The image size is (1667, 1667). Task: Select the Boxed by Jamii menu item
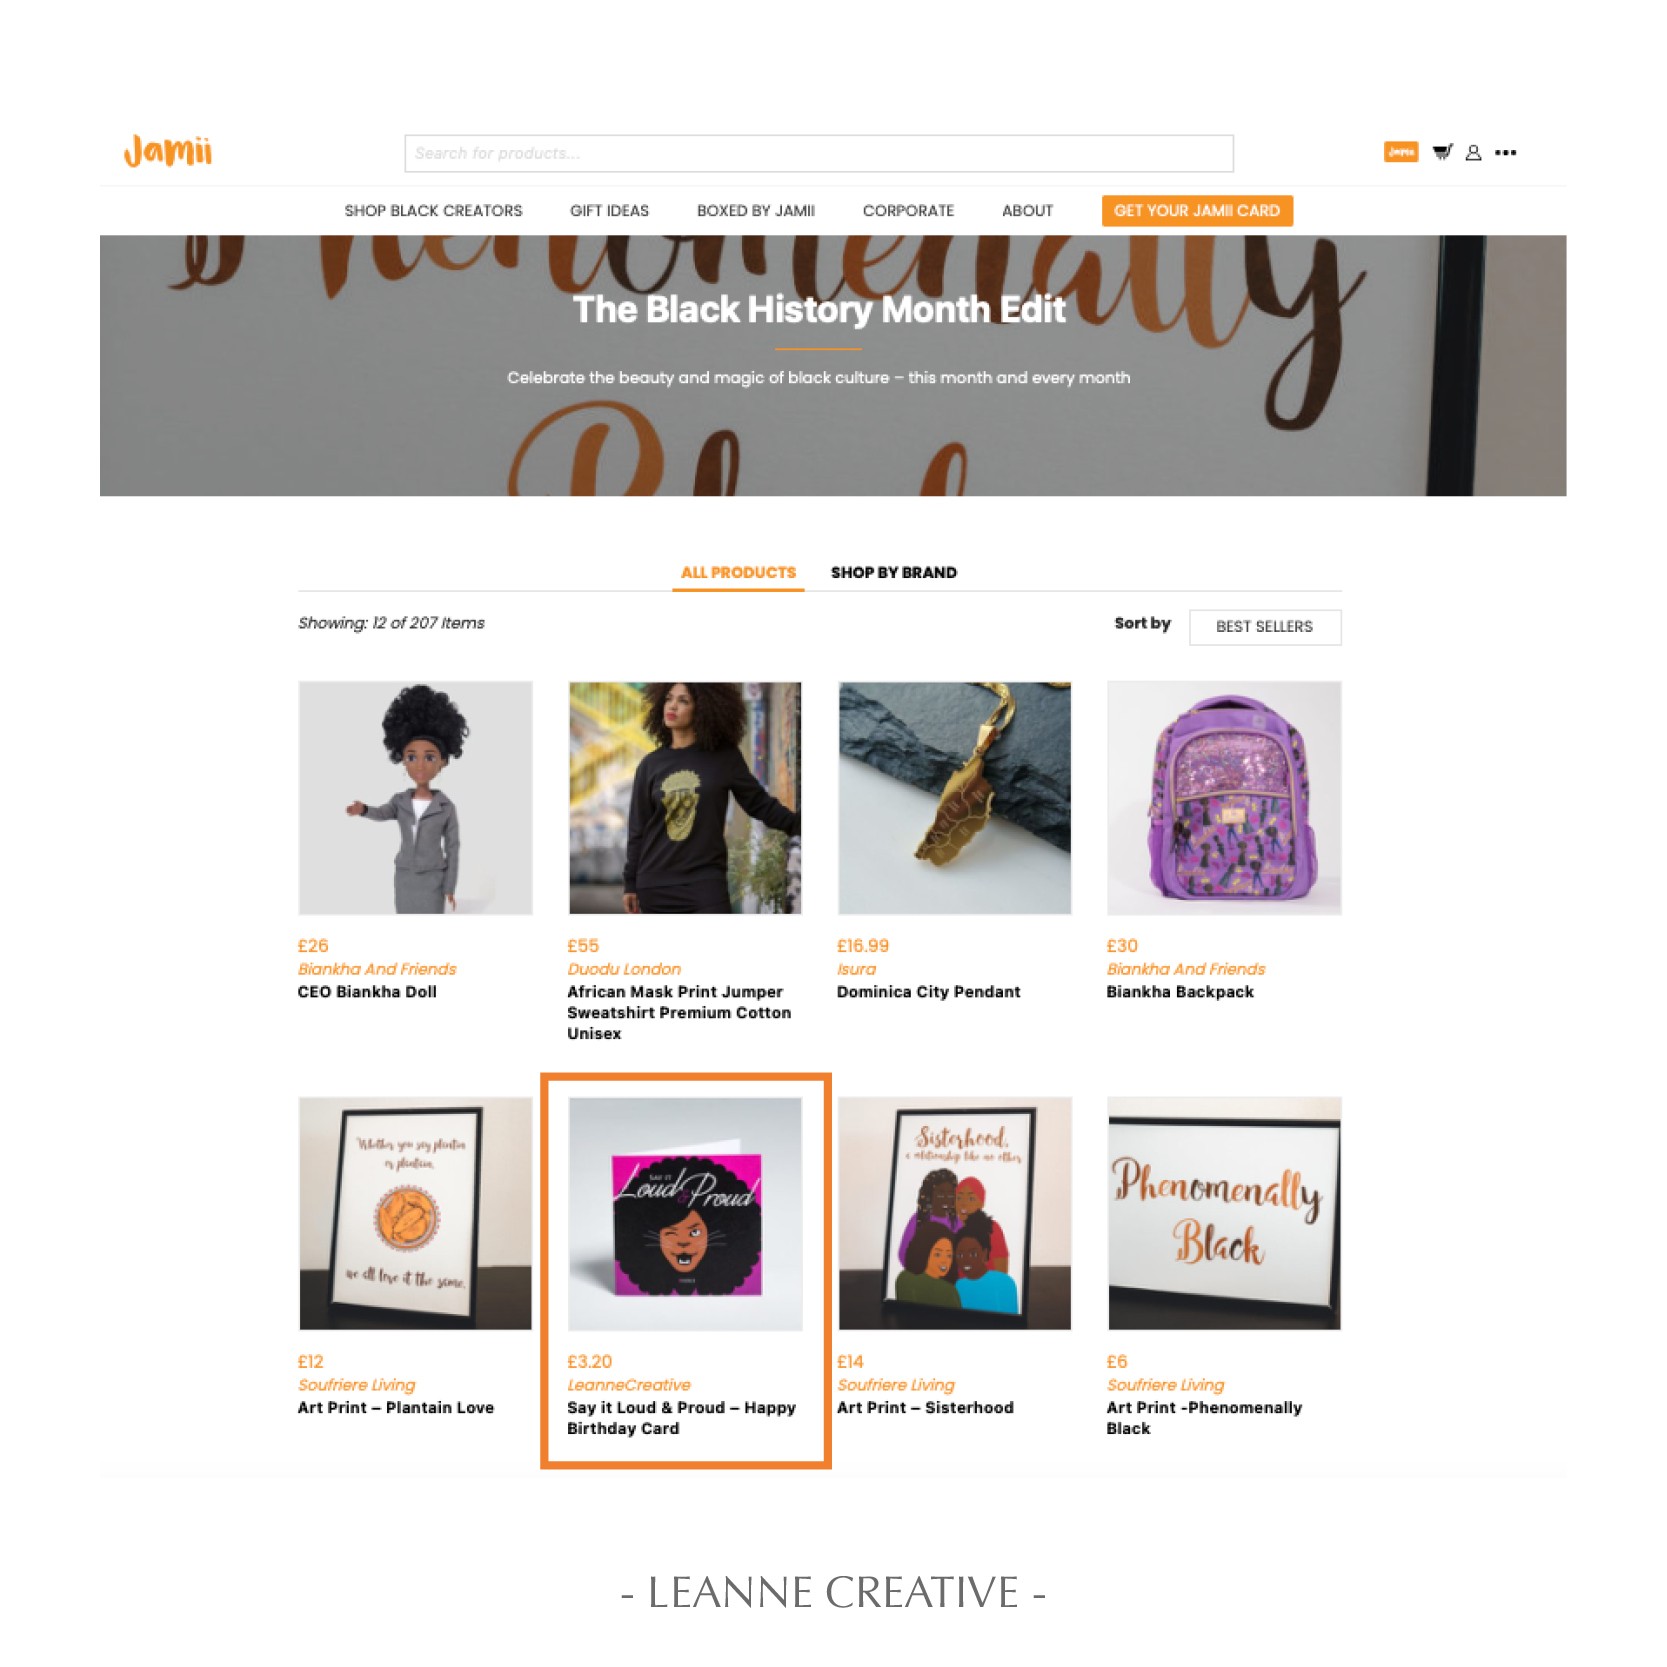(x=755, y=211)
